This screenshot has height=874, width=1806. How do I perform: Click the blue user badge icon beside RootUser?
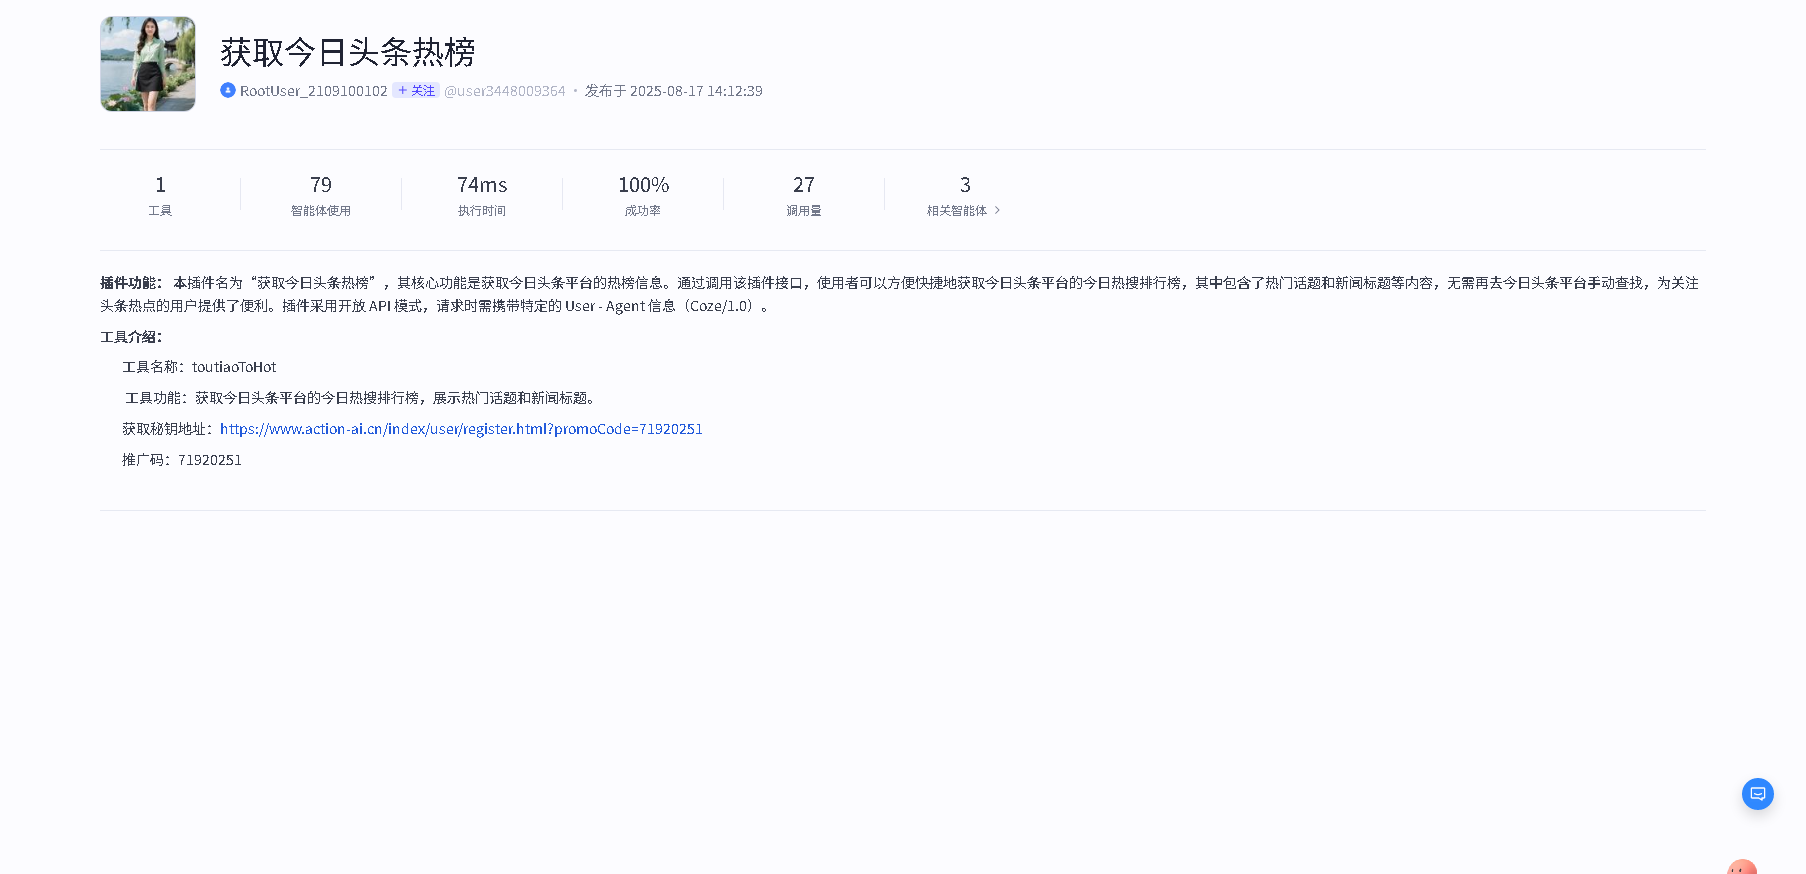pos(228,90)
